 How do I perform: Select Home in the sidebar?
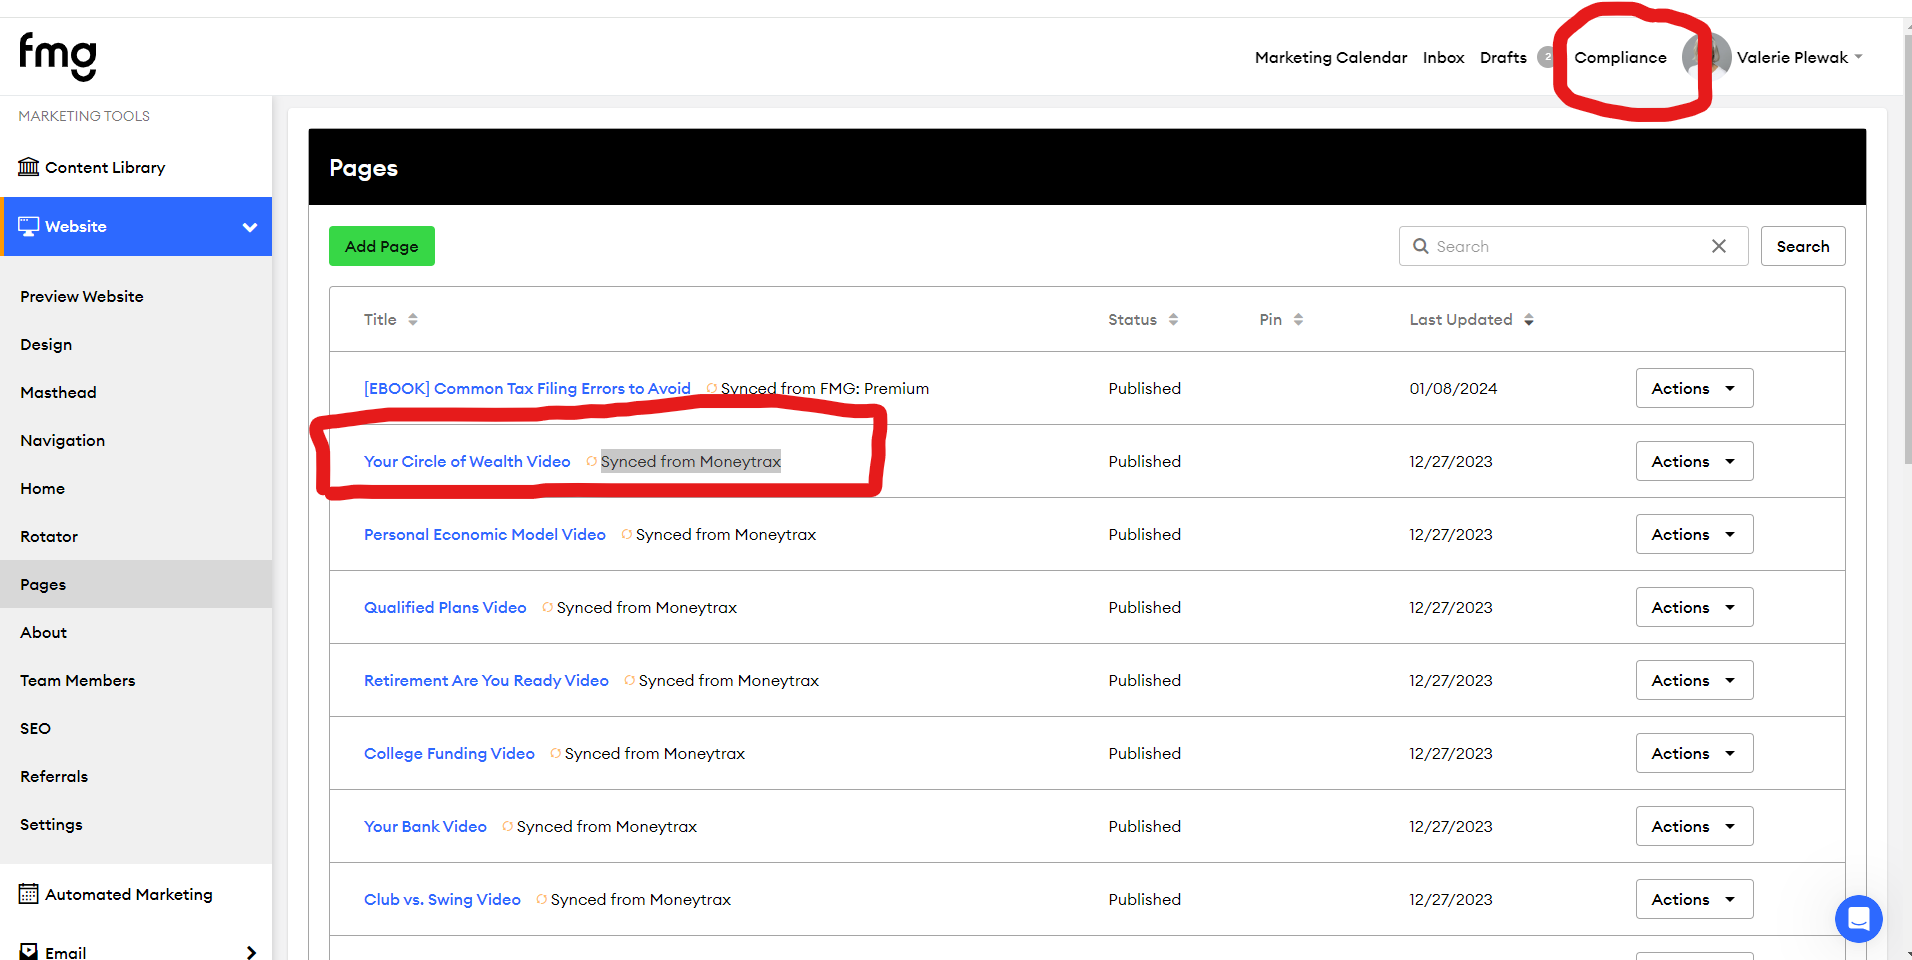42,488
